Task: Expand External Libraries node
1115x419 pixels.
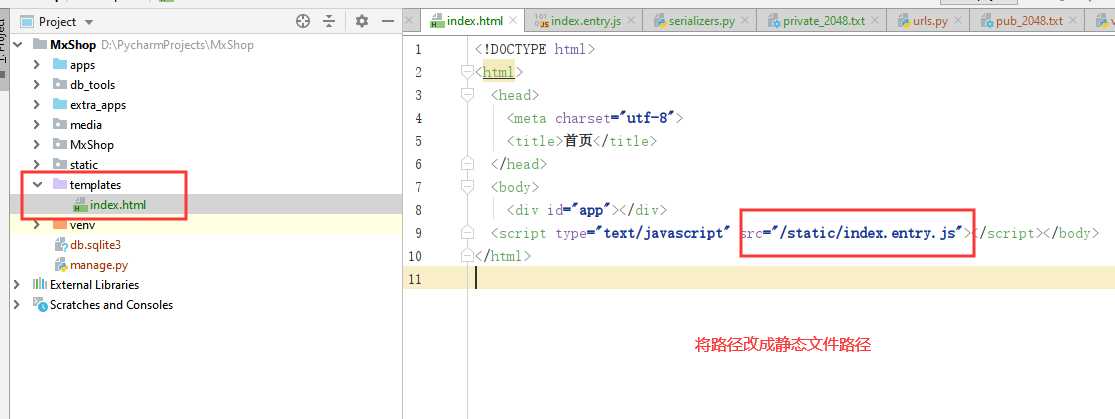Action: click(x=16, y=285)
